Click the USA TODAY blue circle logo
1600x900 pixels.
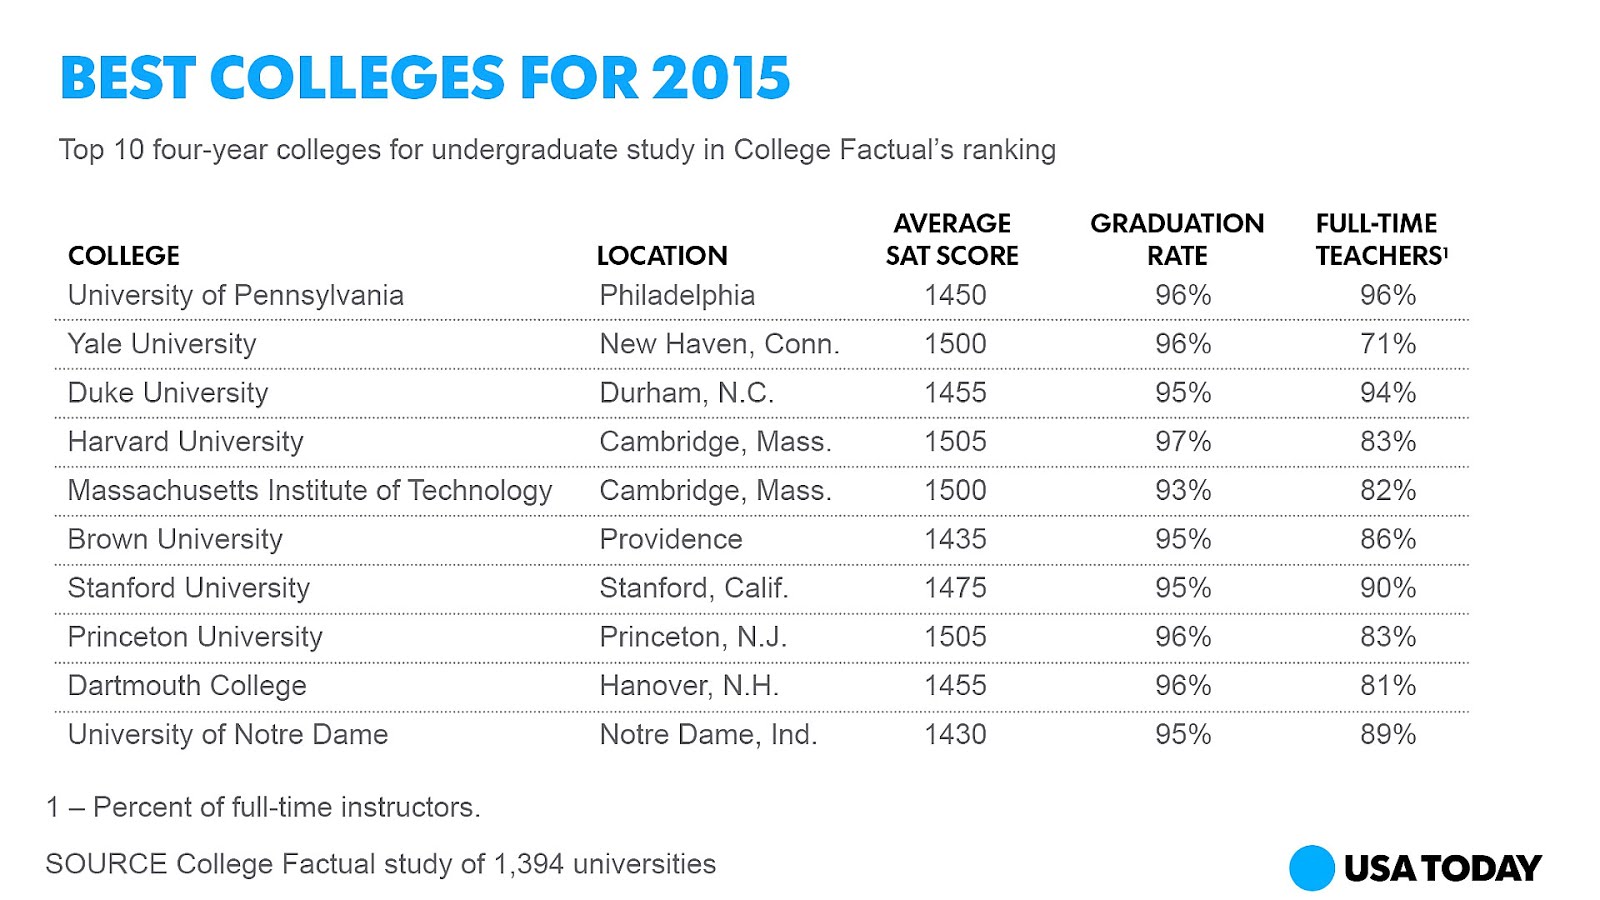[1312, 868]
